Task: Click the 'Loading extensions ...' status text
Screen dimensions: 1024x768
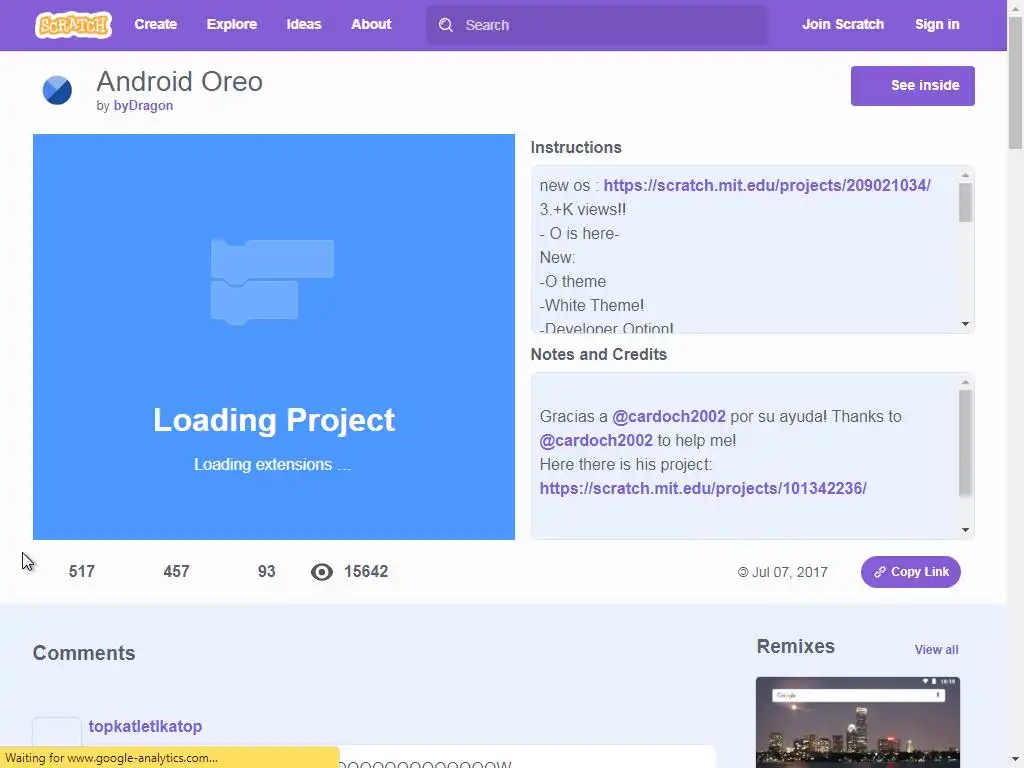Action: click(272, 464)
